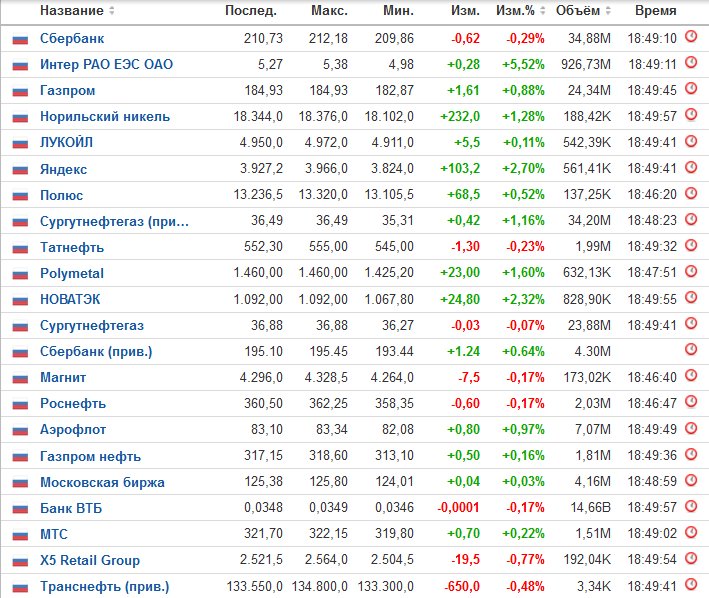Open the Газпром stock link
709x598 pixels.
[67, 90]
